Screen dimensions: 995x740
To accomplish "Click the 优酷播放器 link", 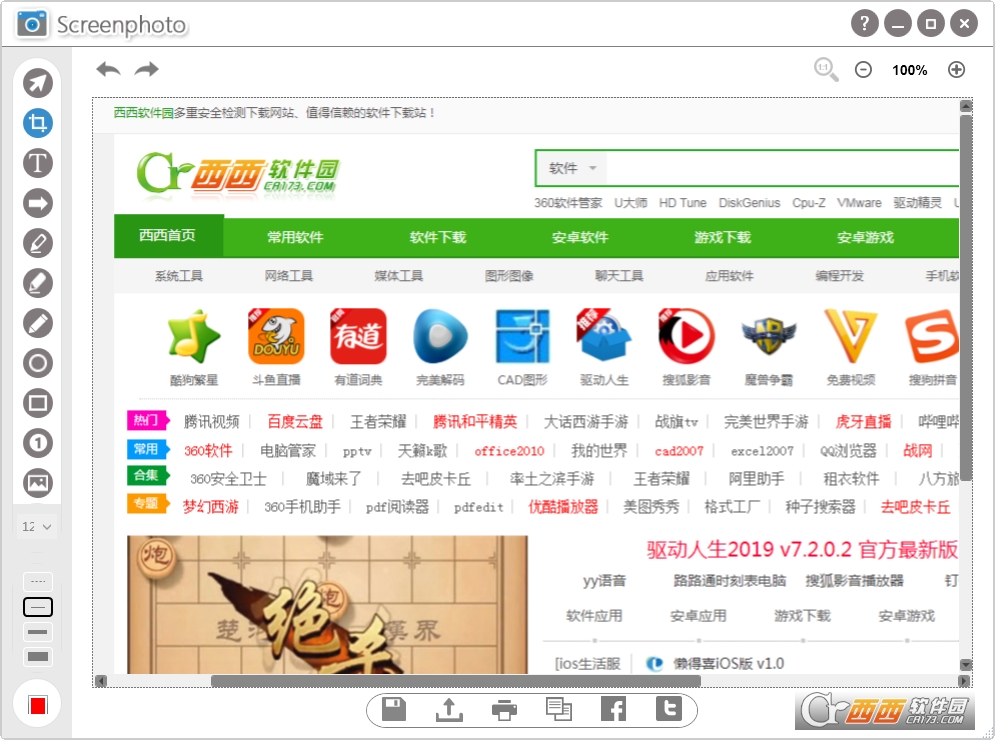I will 563,506.
